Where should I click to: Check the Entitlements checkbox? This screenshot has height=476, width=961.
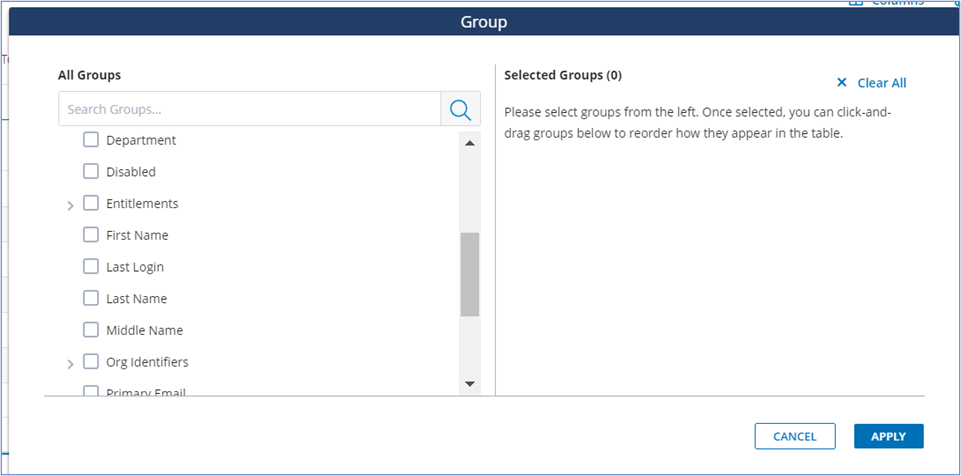tap(91, 203)
